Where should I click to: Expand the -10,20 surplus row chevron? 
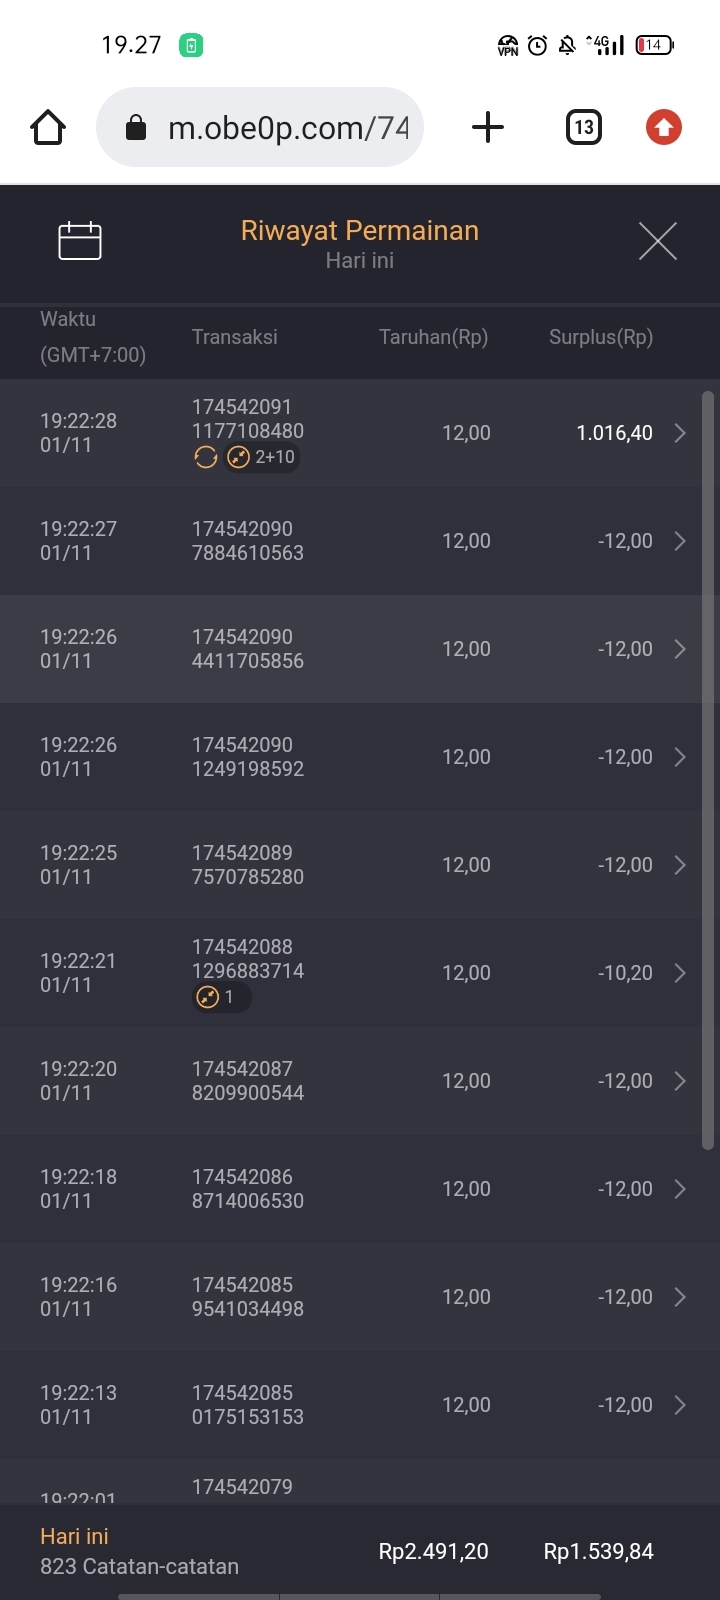(680, 973)
